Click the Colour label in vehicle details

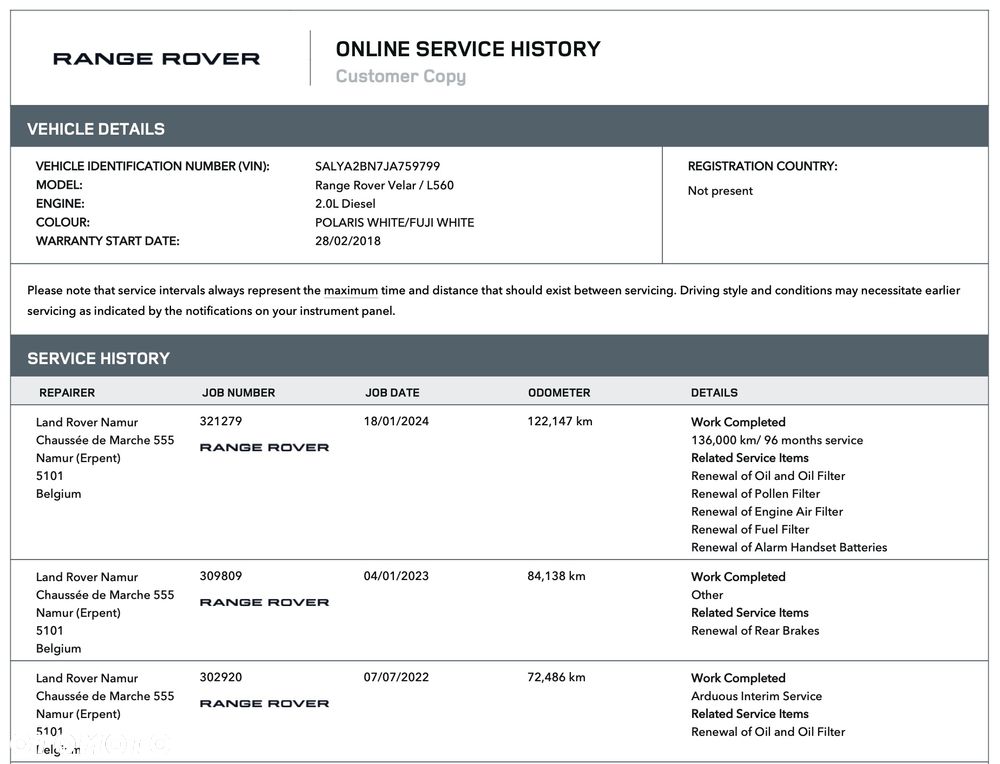(62, 223)
